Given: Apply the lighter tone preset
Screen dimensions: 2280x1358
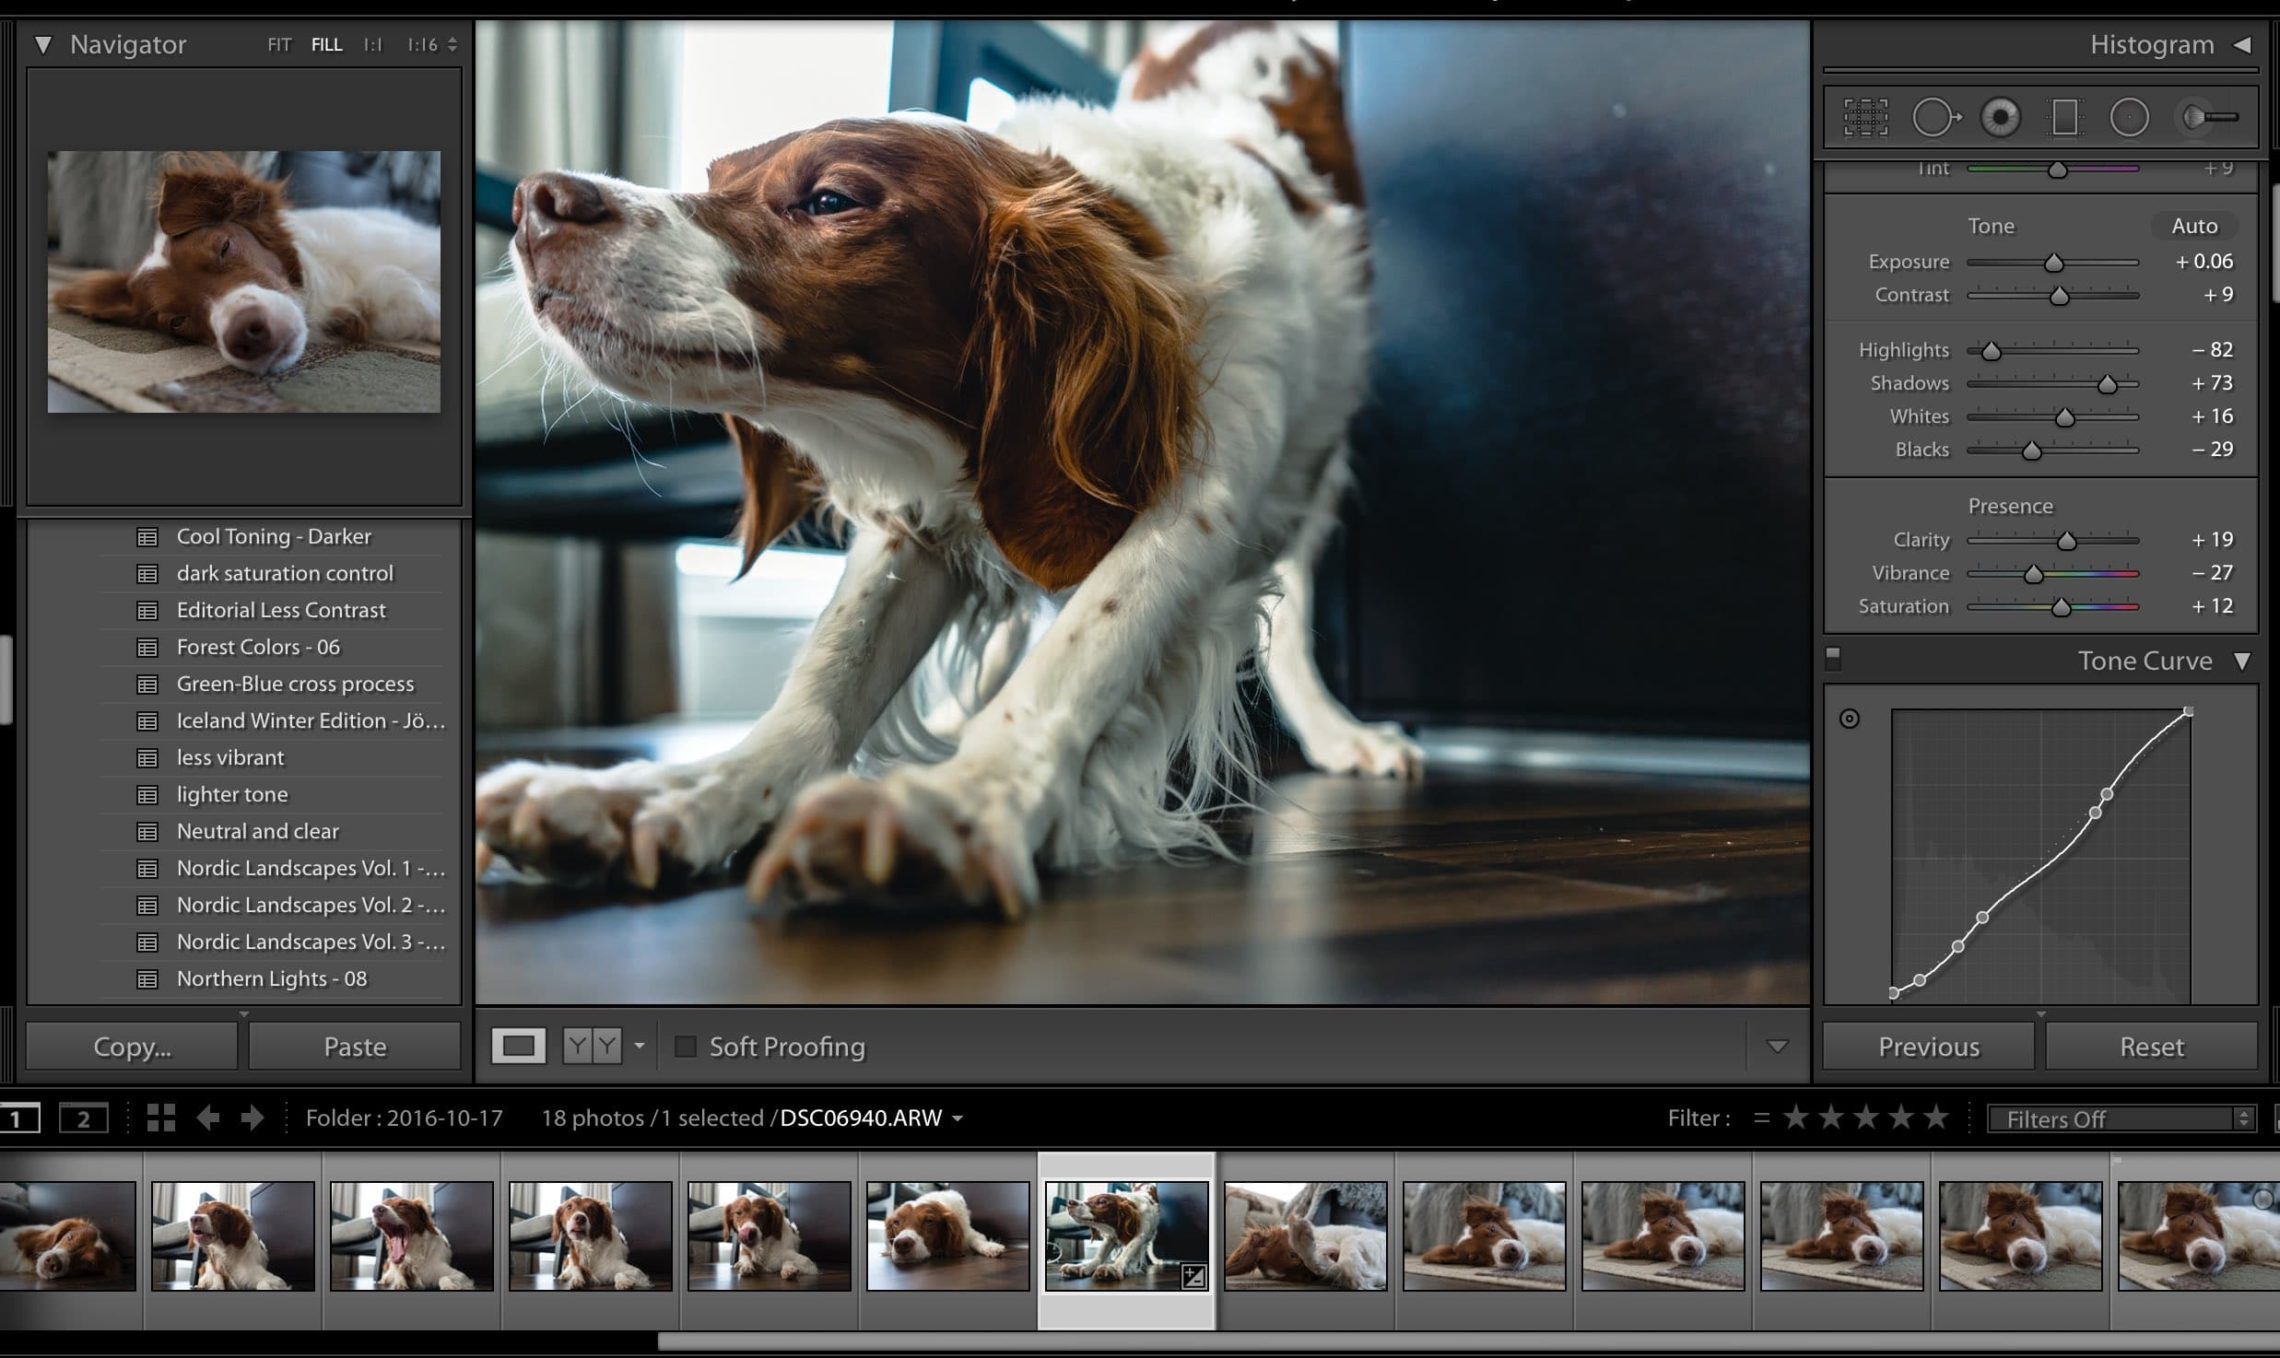Looking at the screenshot, I should tap(232, 795).
